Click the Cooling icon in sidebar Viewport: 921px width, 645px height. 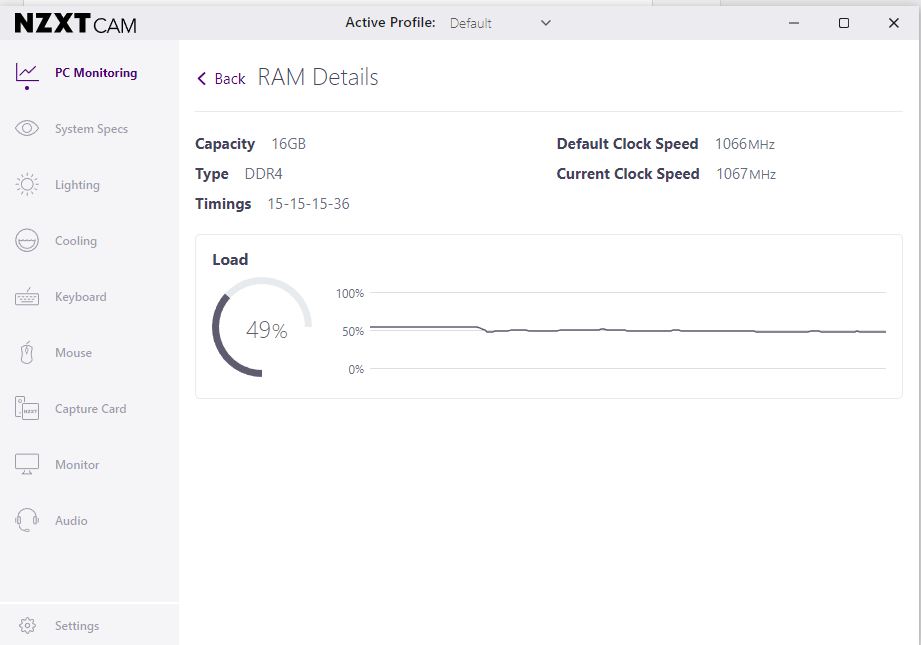[x=27, y=240]
